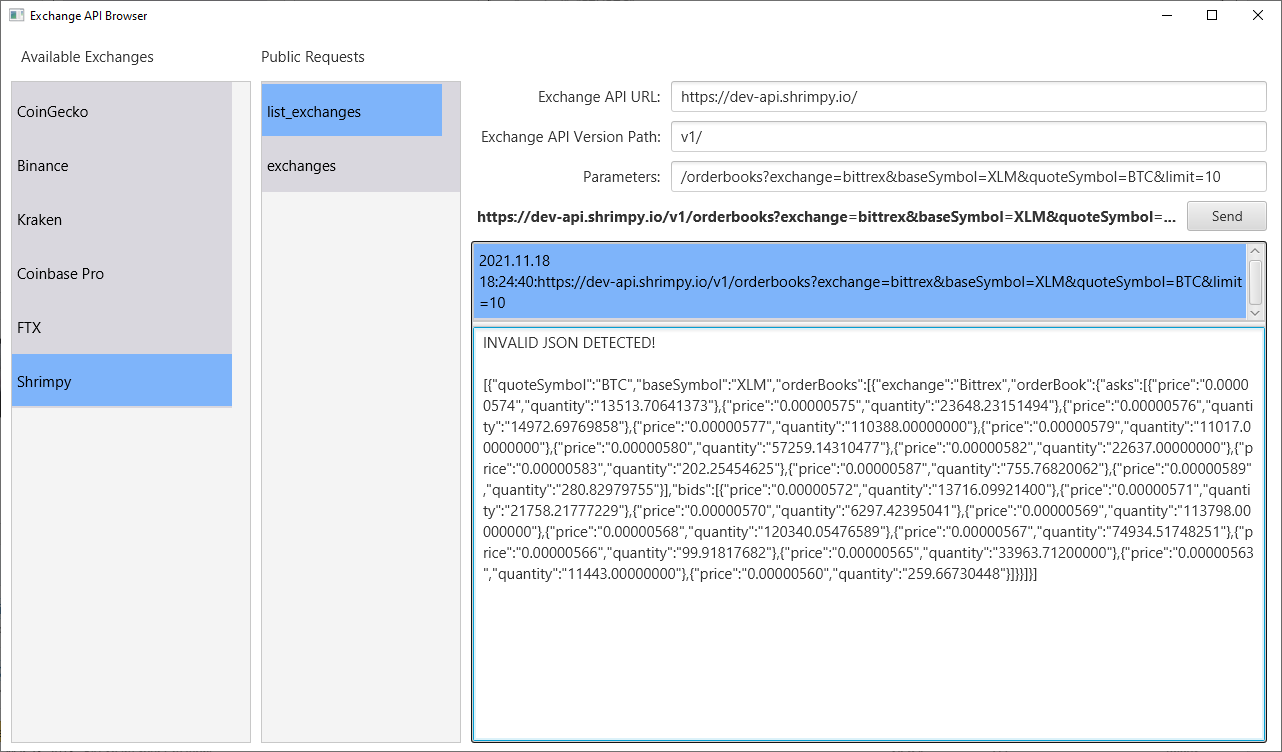Maximize the Exchange API Browser window
The height and width of the screenshot is (752, 1282).
point(1212,15)
